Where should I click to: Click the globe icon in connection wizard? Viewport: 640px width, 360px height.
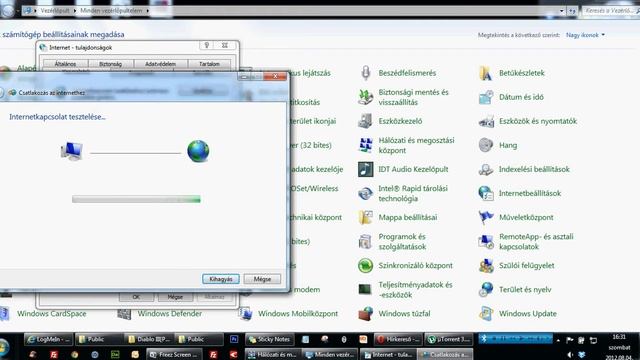198,151
